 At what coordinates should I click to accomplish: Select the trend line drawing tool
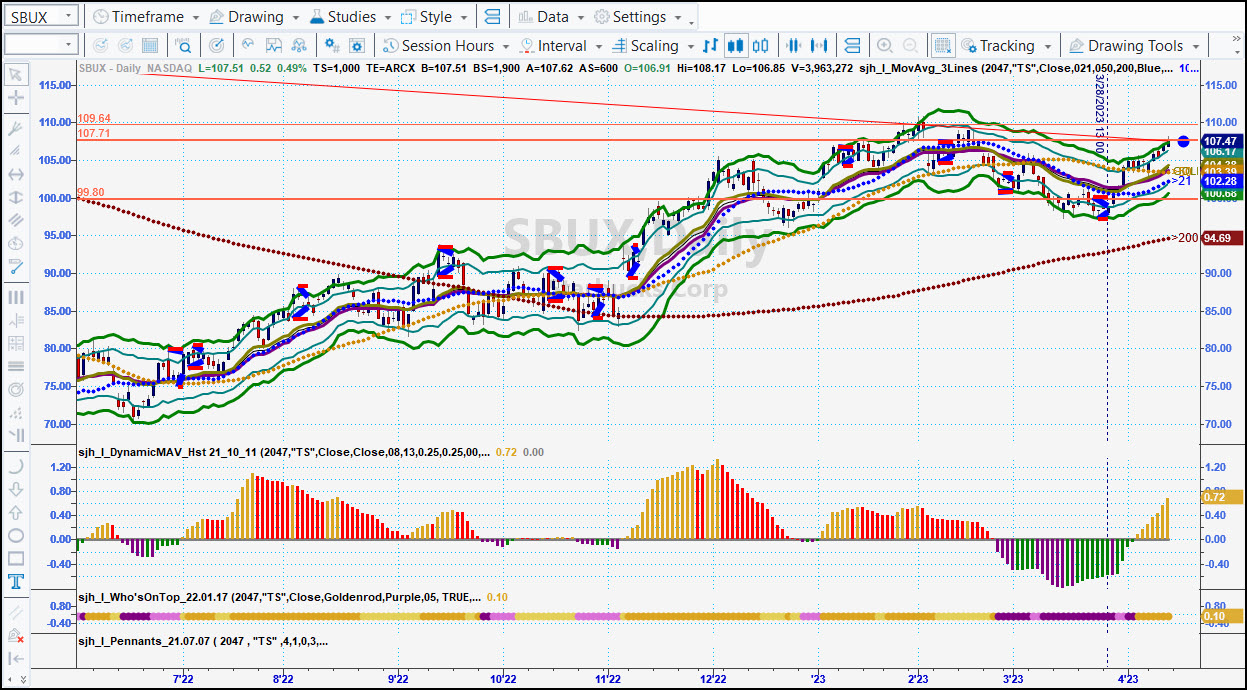pos(16,266)
